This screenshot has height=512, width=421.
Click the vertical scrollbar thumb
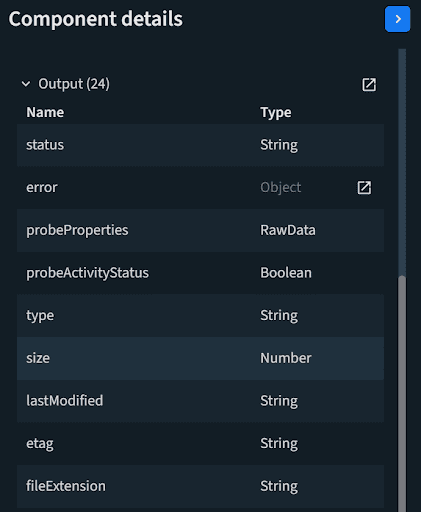(x=402, y=393)
